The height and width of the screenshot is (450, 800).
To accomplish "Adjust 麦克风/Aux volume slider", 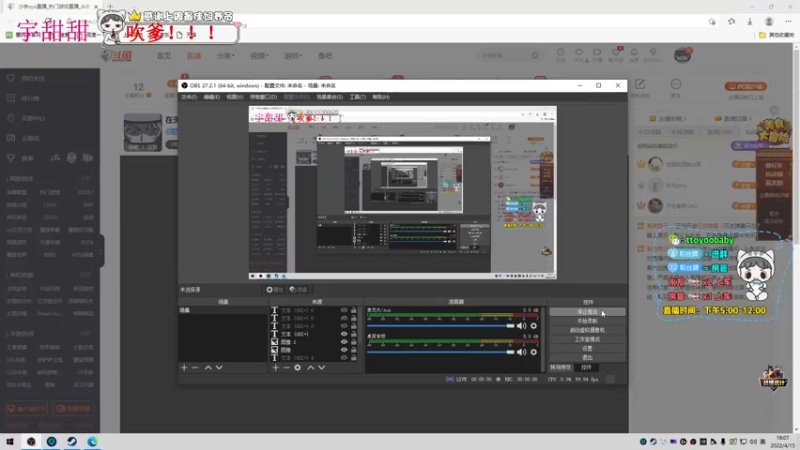I will (441, 326).
